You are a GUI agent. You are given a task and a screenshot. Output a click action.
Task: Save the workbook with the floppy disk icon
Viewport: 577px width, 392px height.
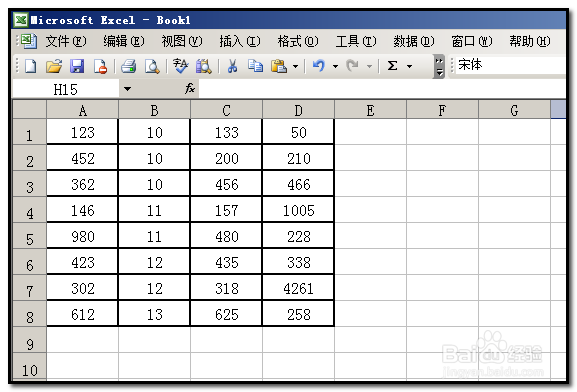click(77, 67)
